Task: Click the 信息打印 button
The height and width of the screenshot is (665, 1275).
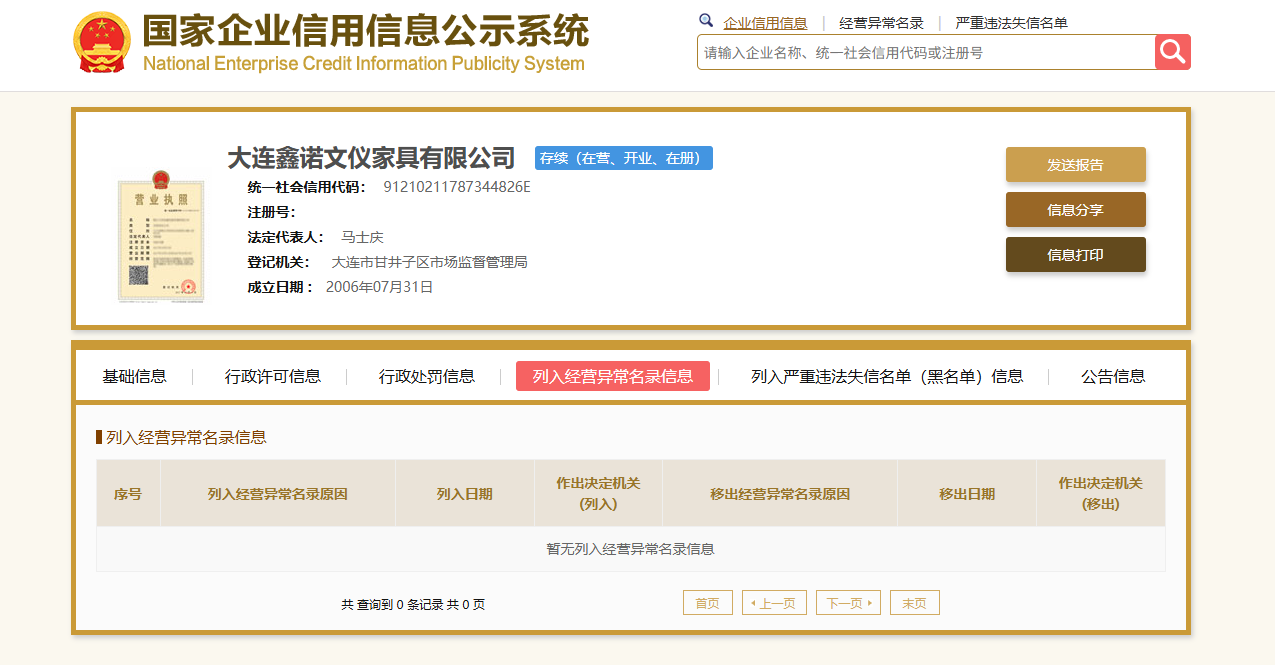Action: click(x=1075, y=255)
